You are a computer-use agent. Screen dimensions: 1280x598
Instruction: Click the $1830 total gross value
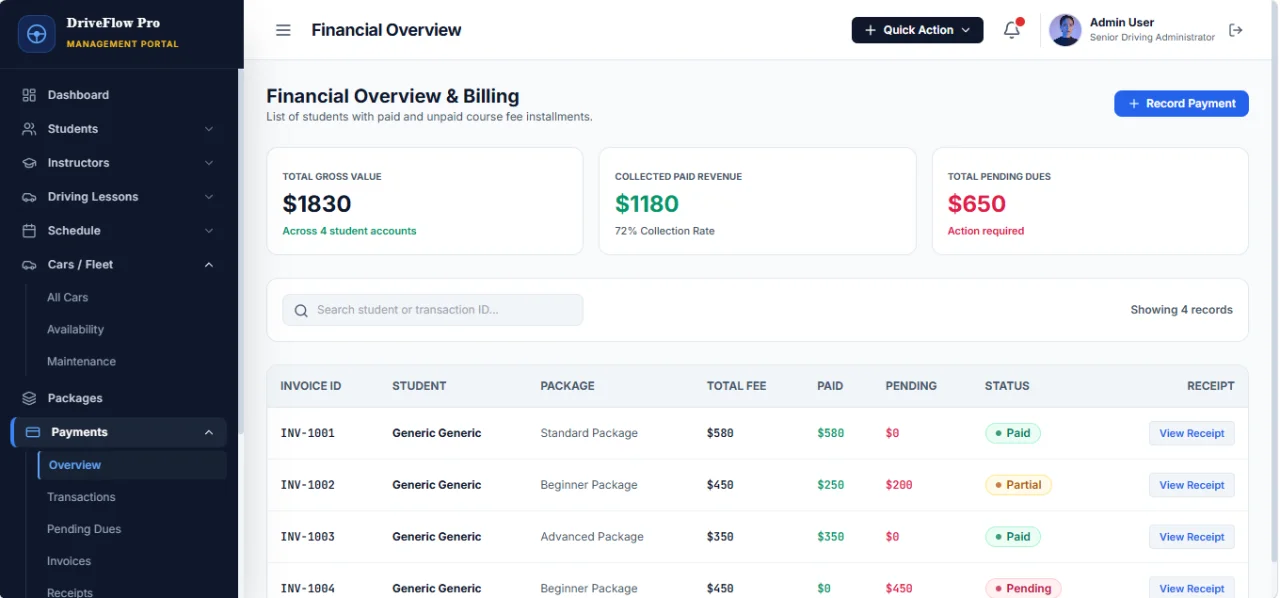[317, 204]
